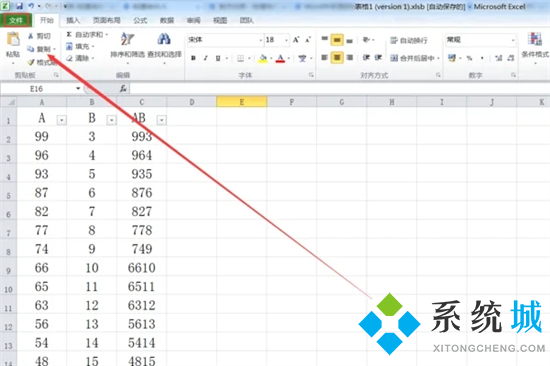Toggle Bold formatting
The width and height of the screenshot is (550, 366).
(193, 58)
